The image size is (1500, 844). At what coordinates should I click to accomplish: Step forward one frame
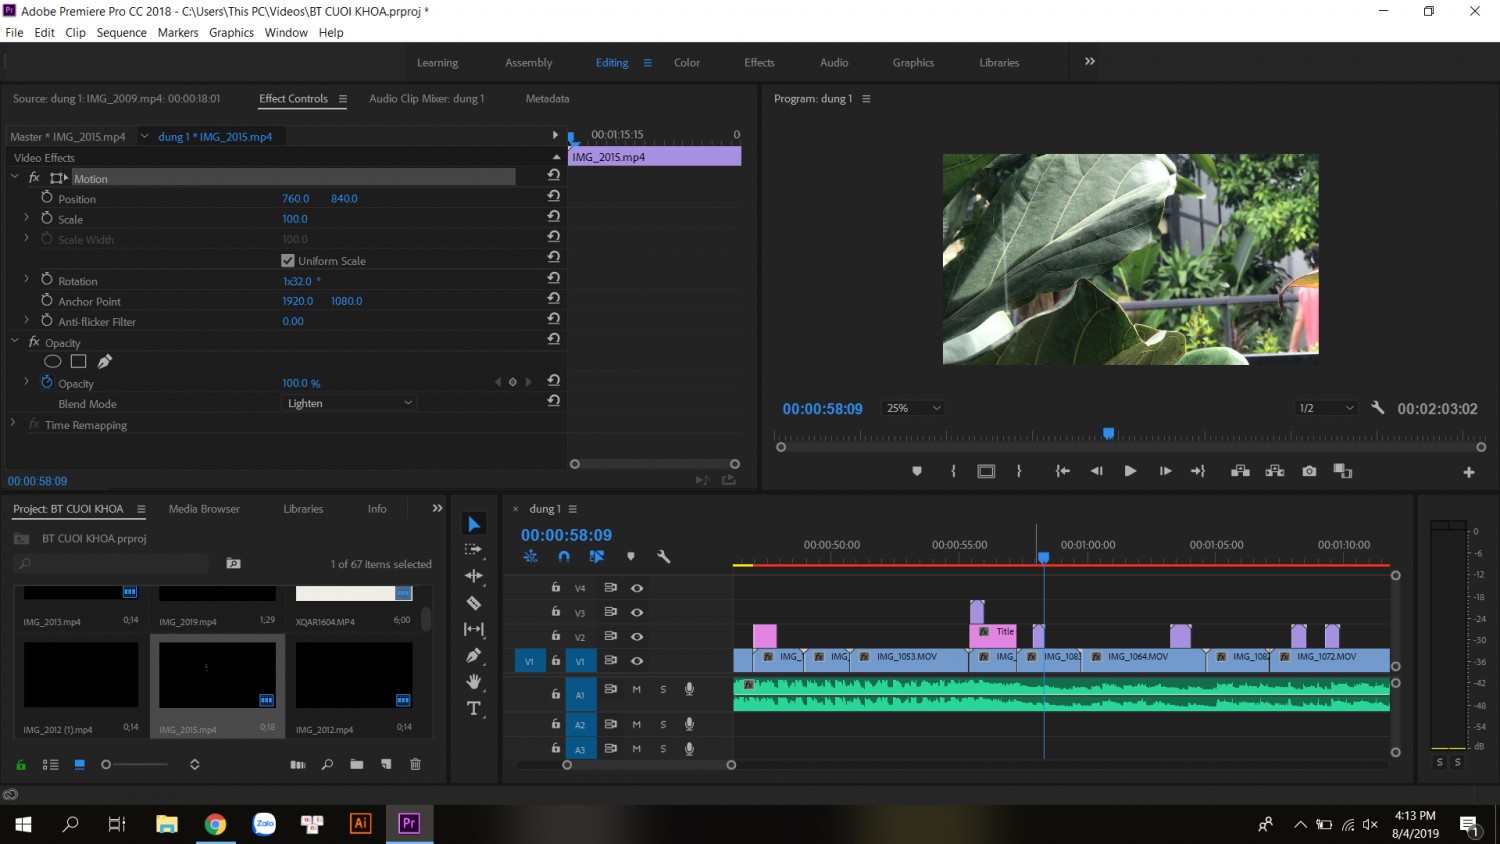coord(1165,471)
